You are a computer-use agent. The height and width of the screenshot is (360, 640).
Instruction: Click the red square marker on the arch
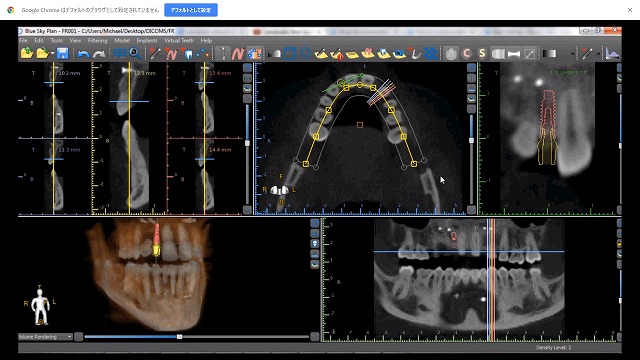pyautogui.click(x=360, y=124)
